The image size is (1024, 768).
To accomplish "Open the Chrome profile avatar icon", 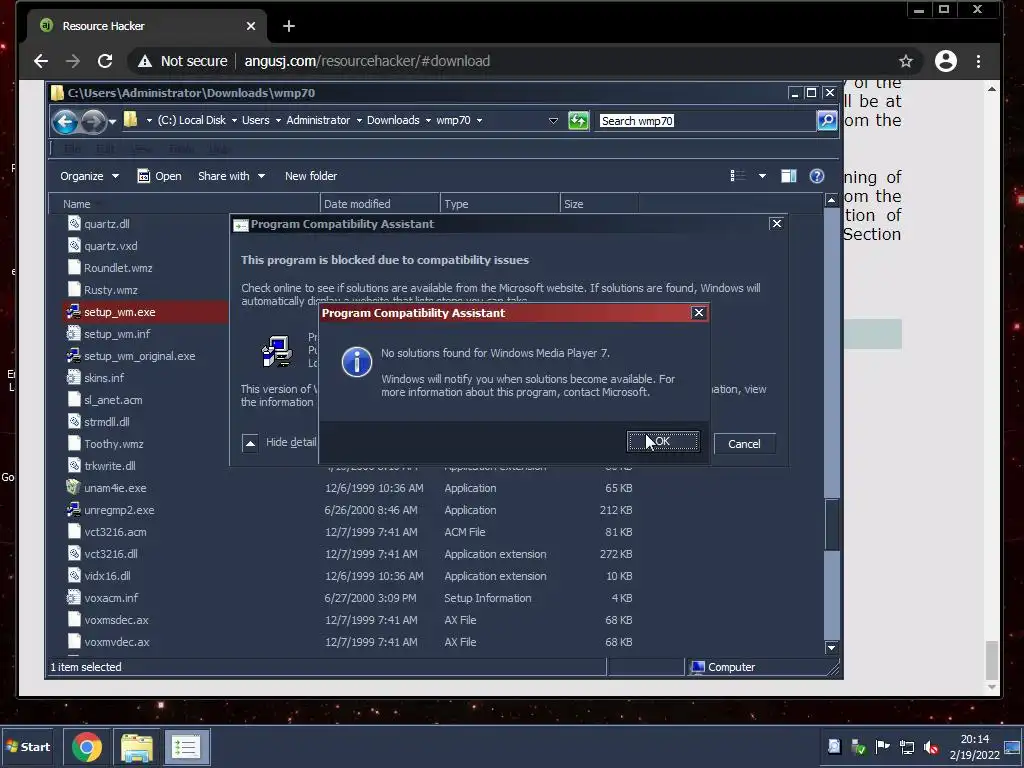I will [x=946, y=61].
